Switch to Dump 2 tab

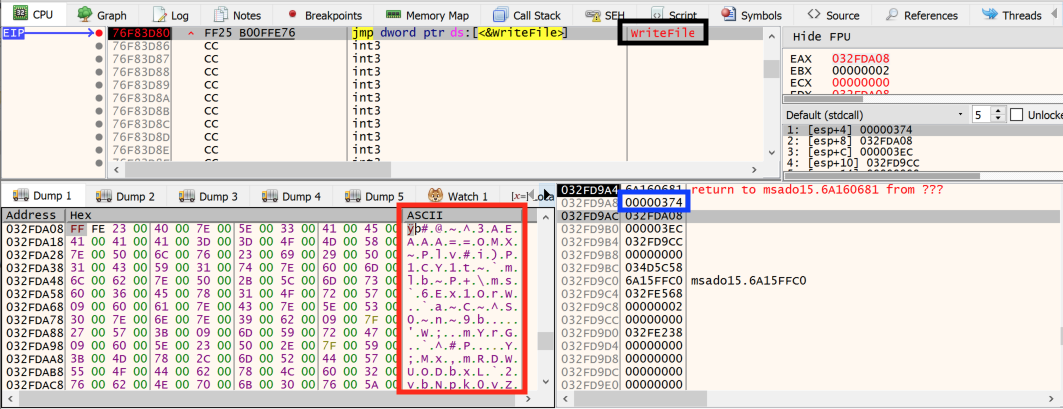click(125, 196)
